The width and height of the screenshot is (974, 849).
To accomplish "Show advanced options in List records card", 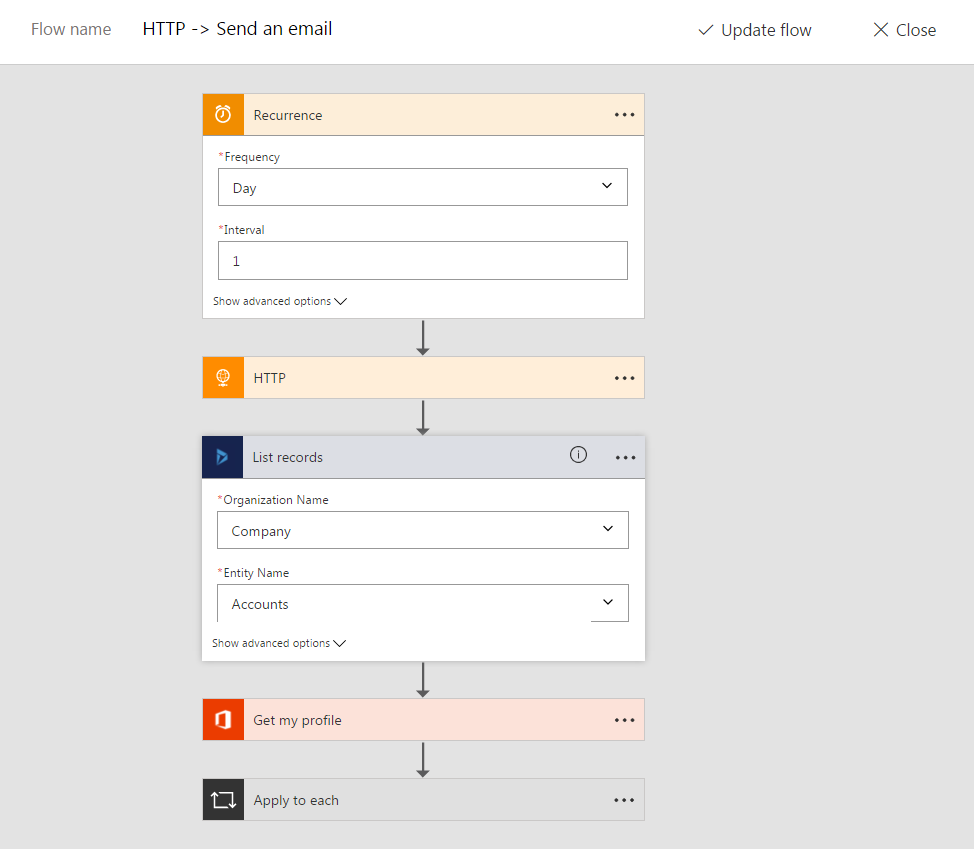I will coord(278,643).
